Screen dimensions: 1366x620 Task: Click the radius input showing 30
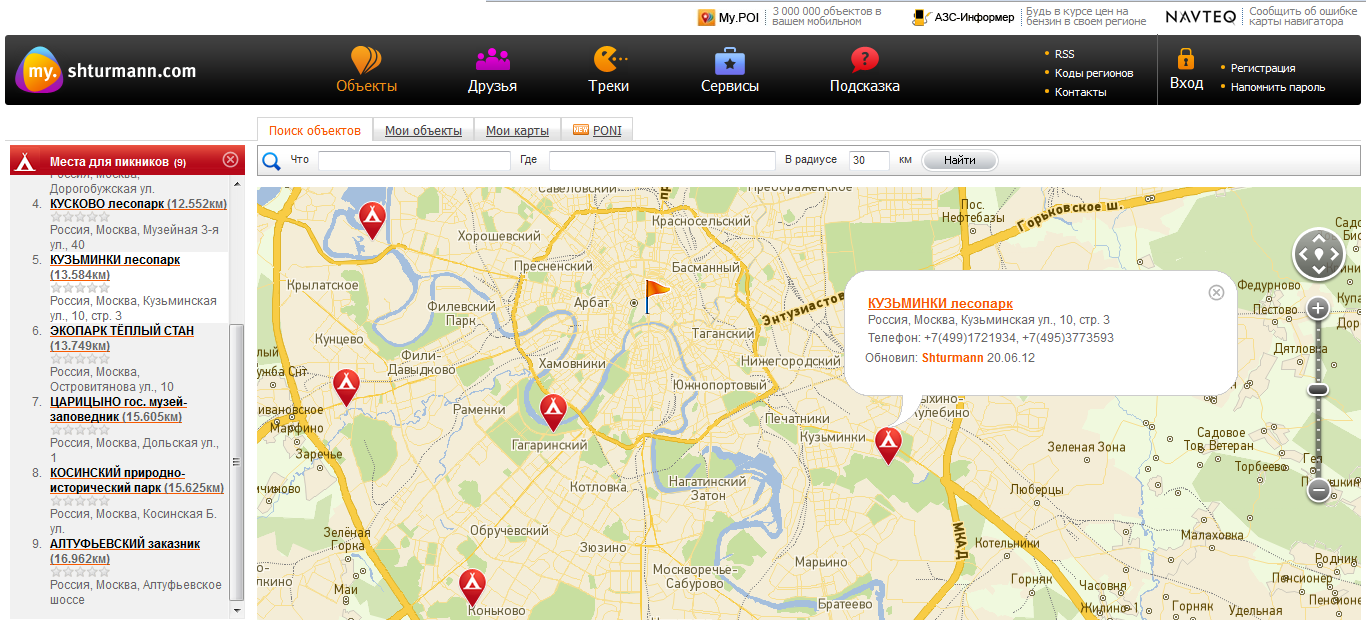point(869,160)
